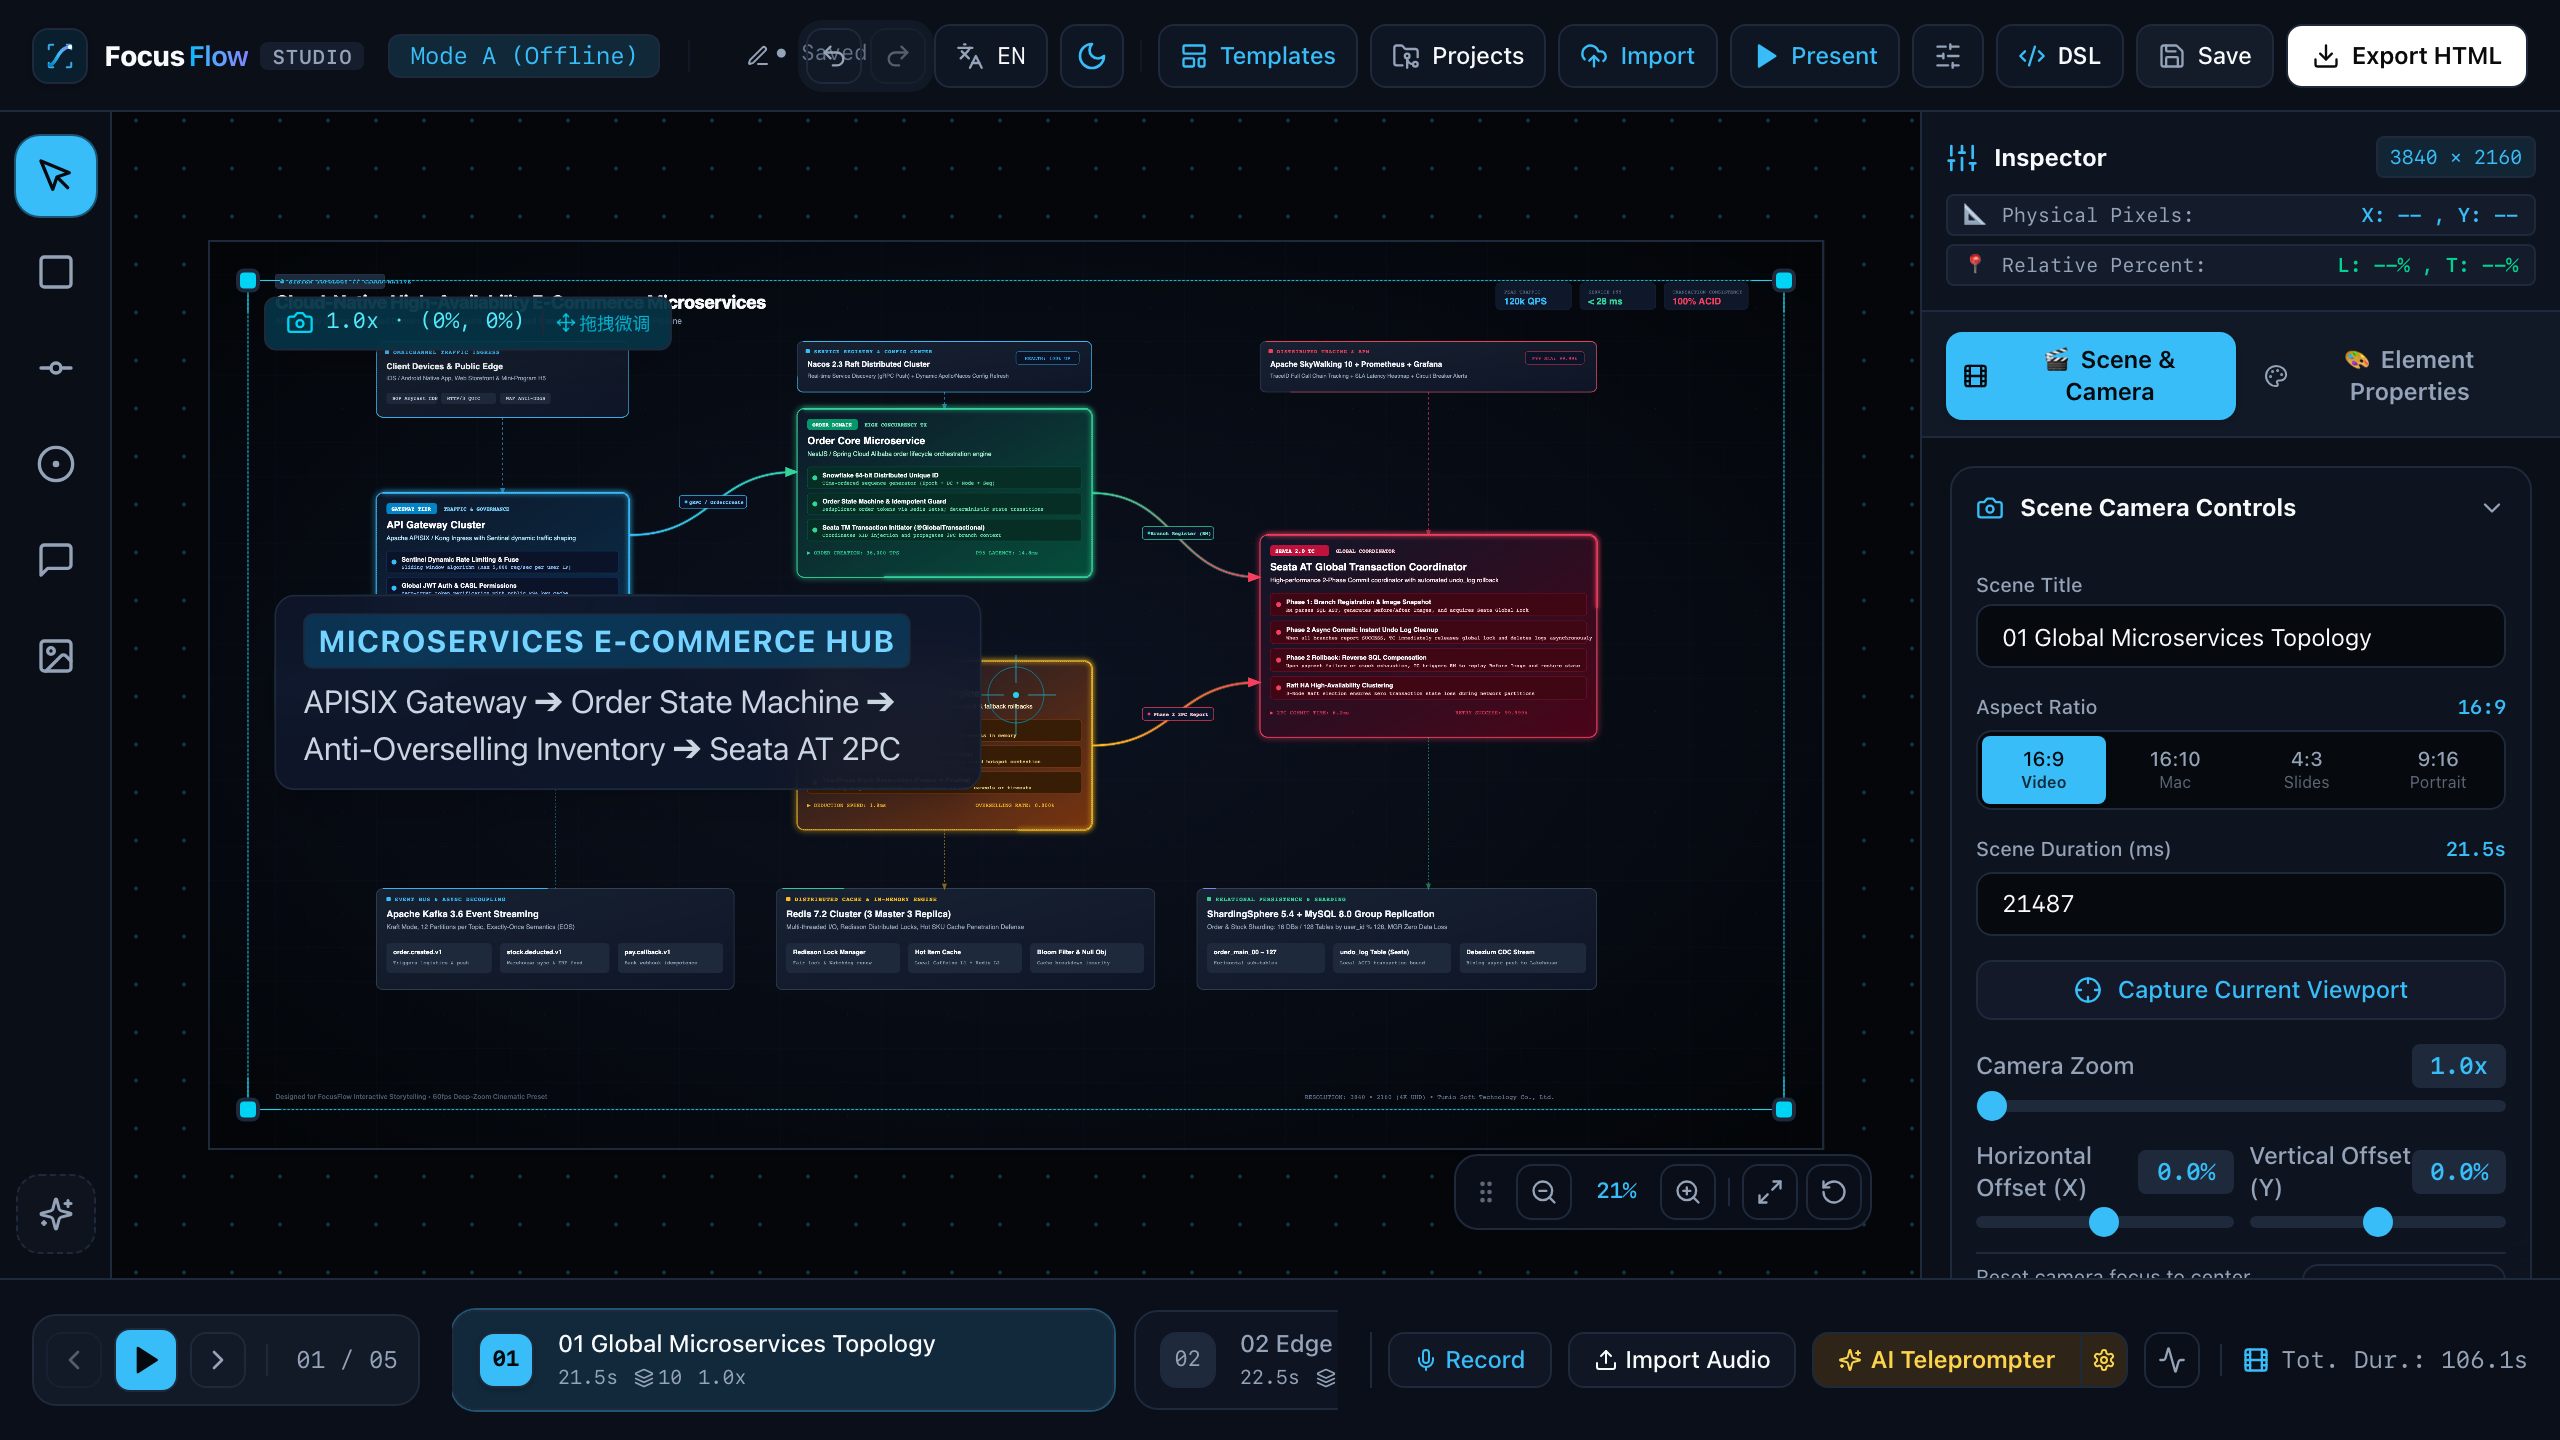The image size is (2560, 1440).
Task: Select scene card 02 Edge
Action: point(1237,1360)
